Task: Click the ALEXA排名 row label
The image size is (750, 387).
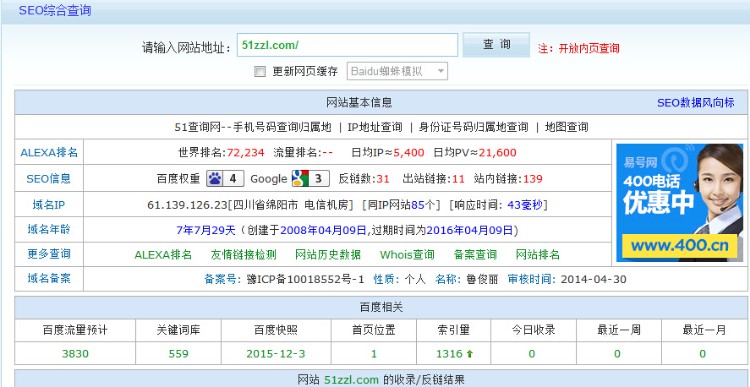Action: pos(49,153)
